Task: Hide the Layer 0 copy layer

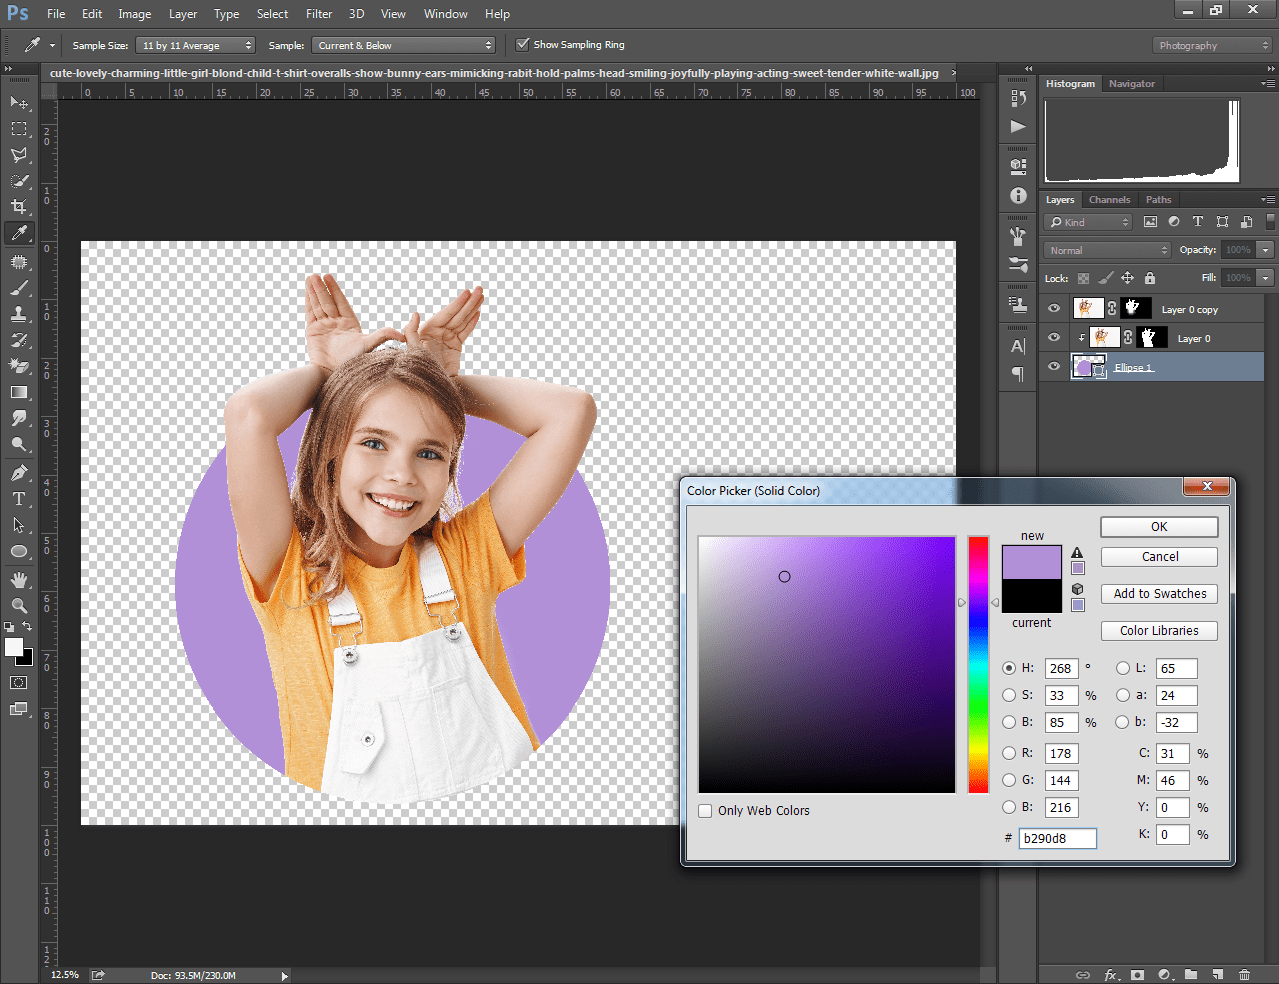Action: [1053, 309]
